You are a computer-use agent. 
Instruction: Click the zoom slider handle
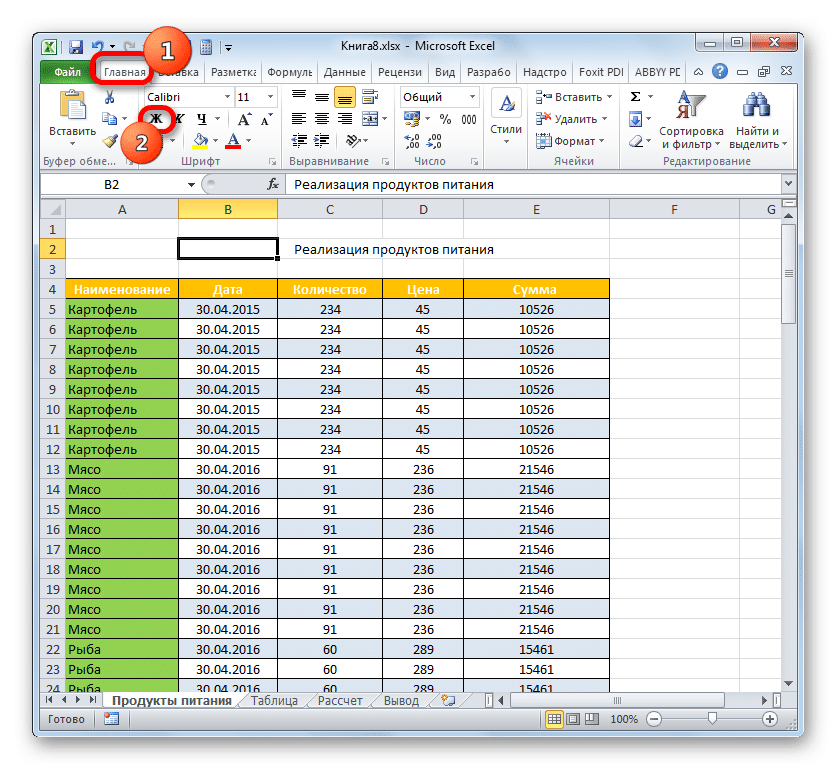pyautogui.click(x=711, y=719)
